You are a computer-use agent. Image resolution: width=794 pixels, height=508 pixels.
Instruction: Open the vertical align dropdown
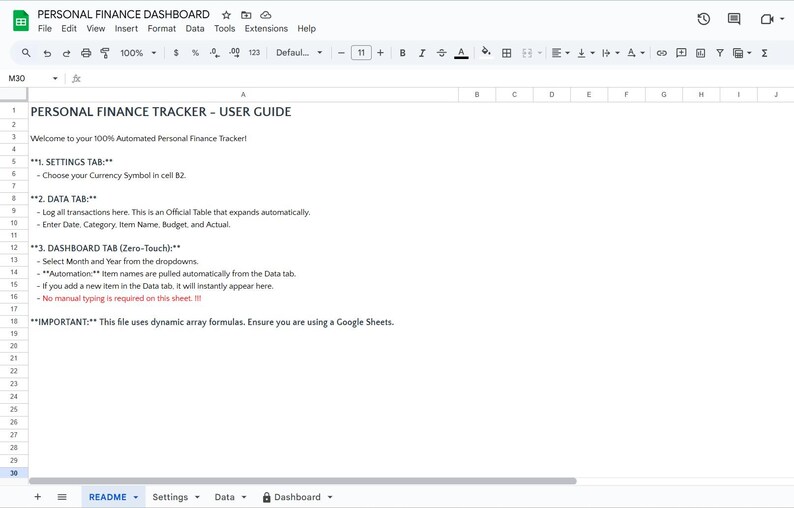coord(586,53)
